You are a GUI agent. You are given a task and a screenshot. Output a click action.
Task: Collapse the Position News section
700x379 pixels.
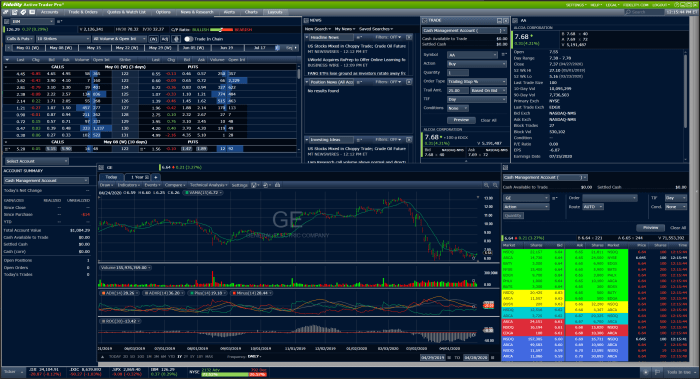(307, 82)
